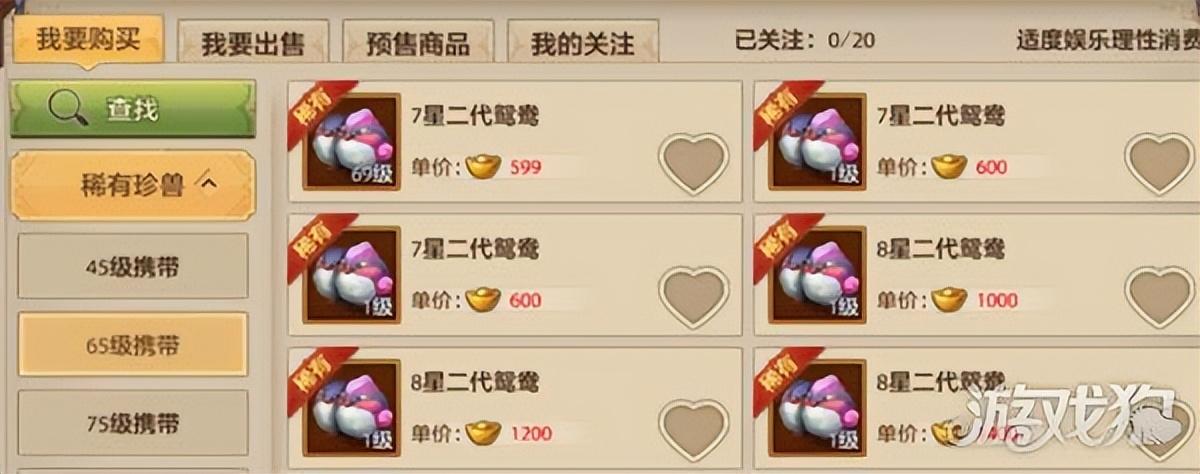Viewport: 1200px width, 474px height.
Task: Switch to 我要出售 tab
Action: point(252,44)
